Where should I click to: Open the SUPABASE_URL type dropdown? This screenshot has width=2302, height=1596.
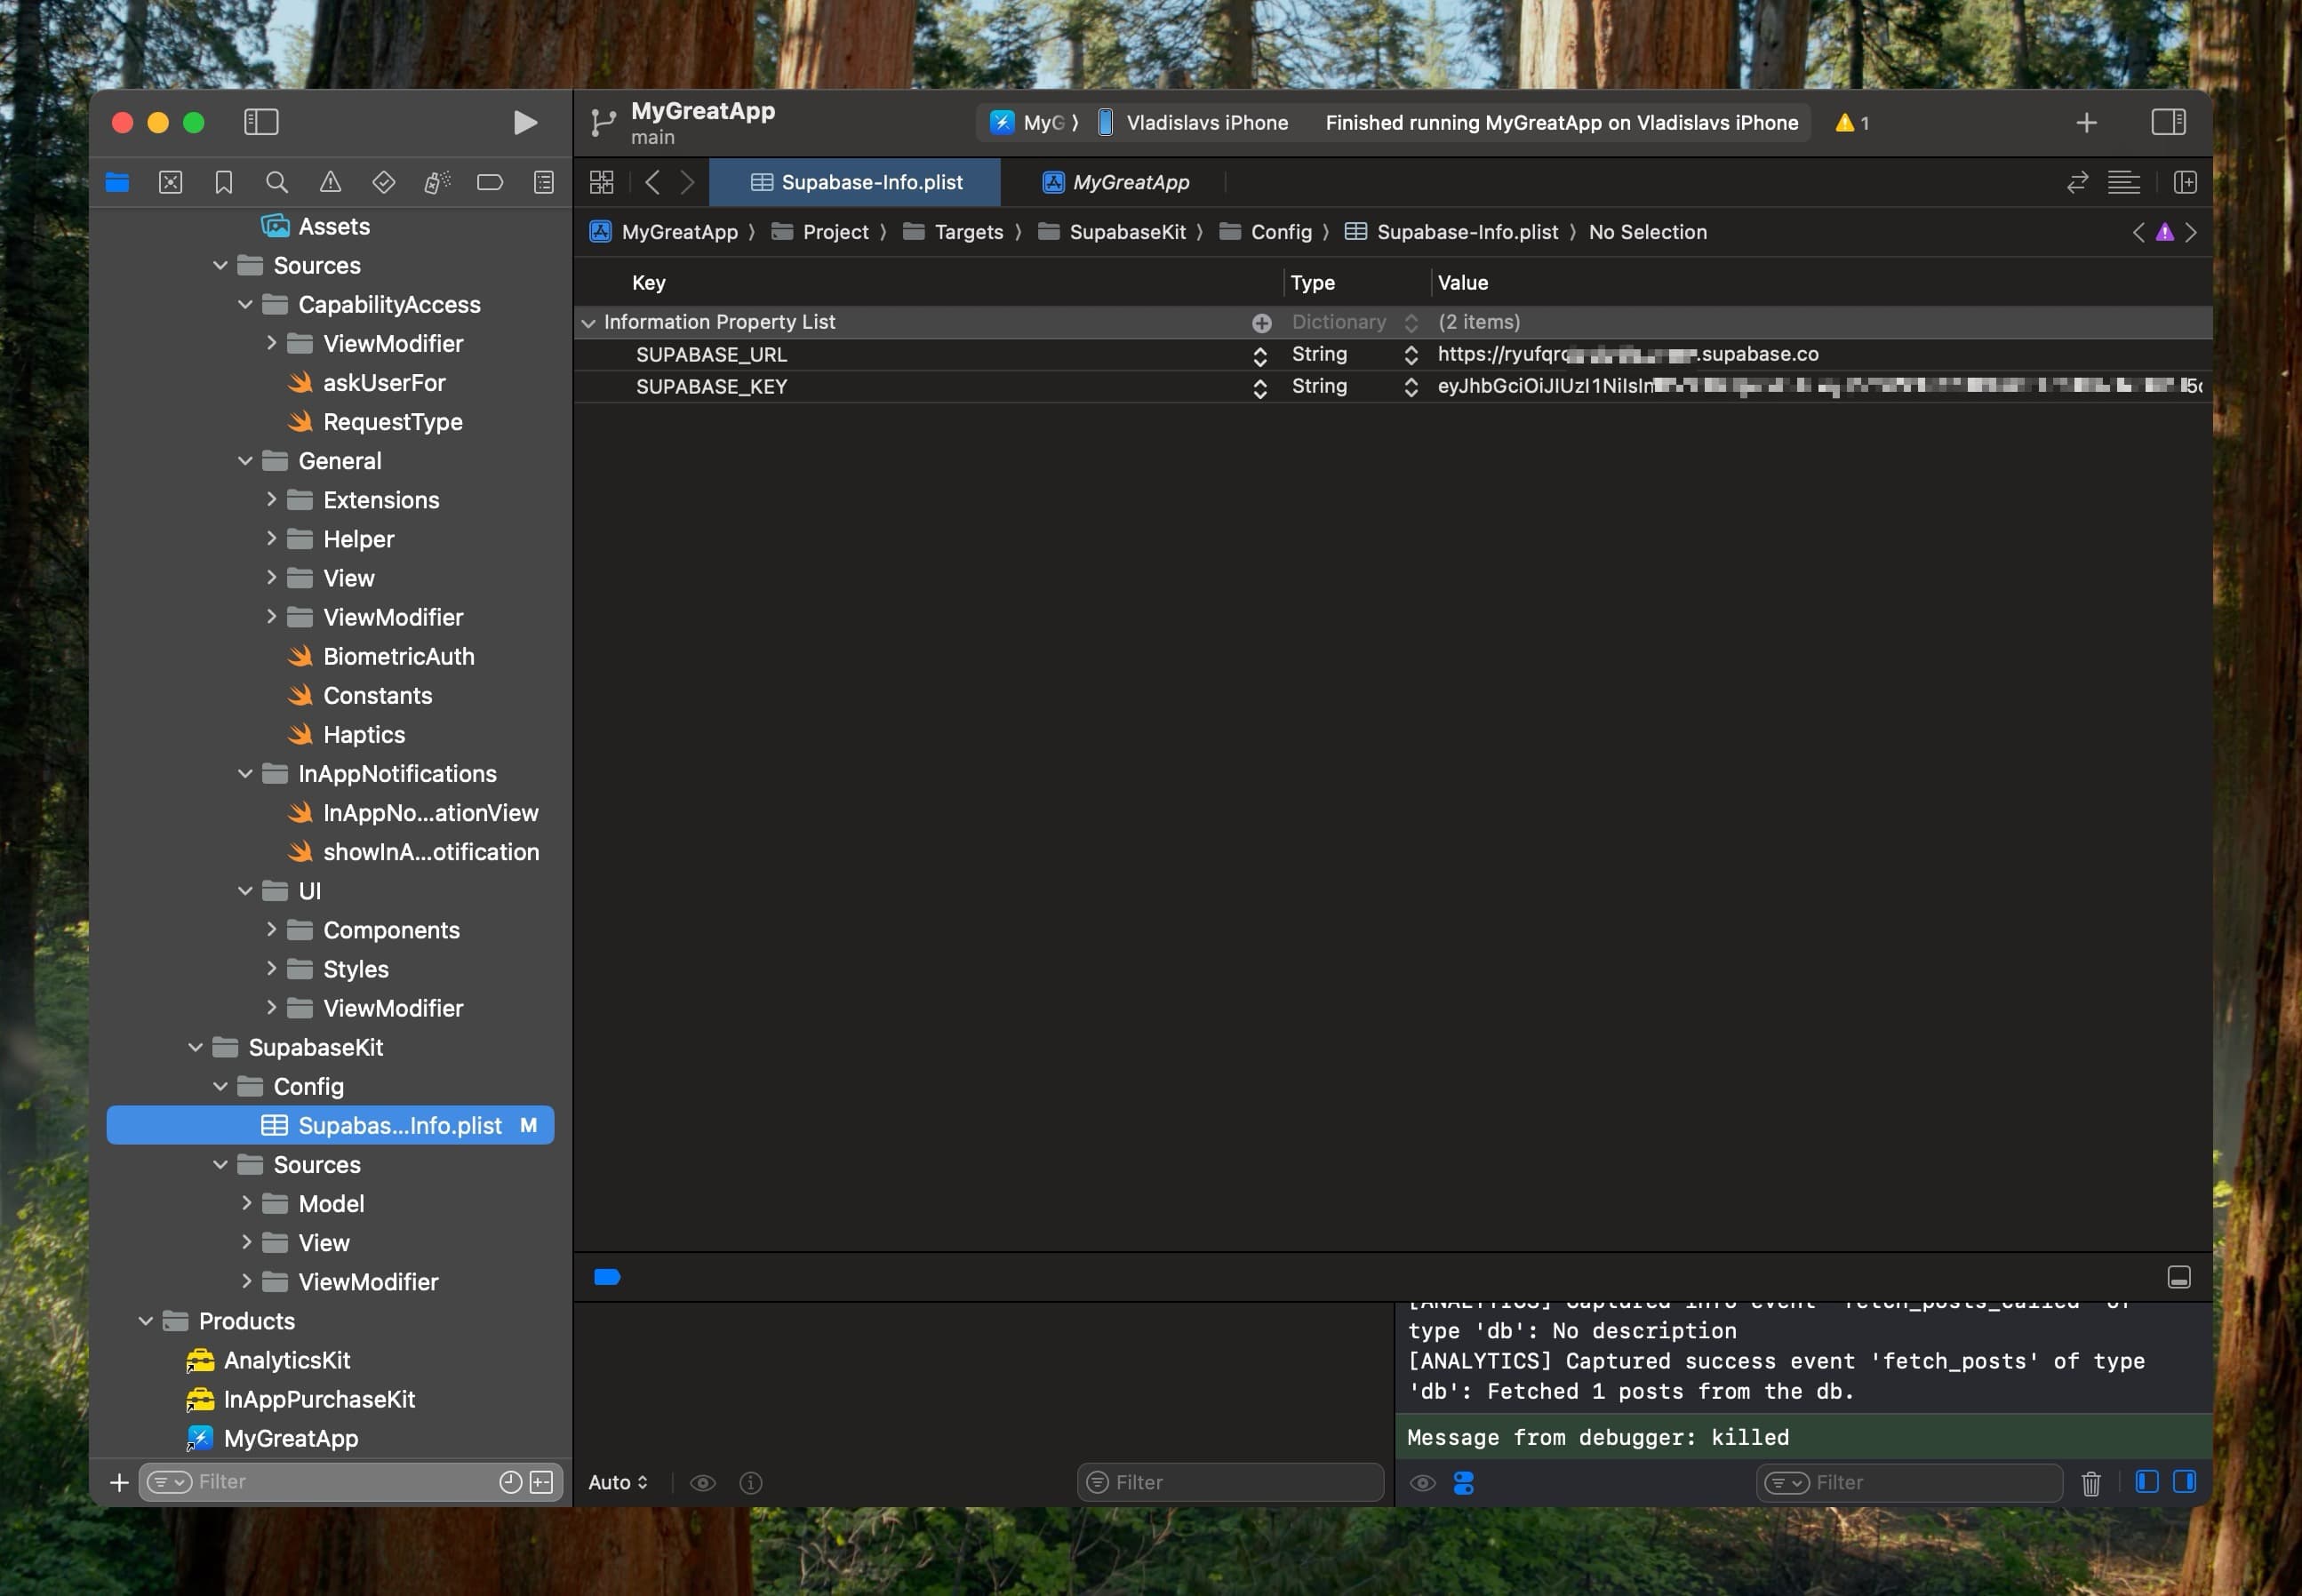tap(1411, 355)
